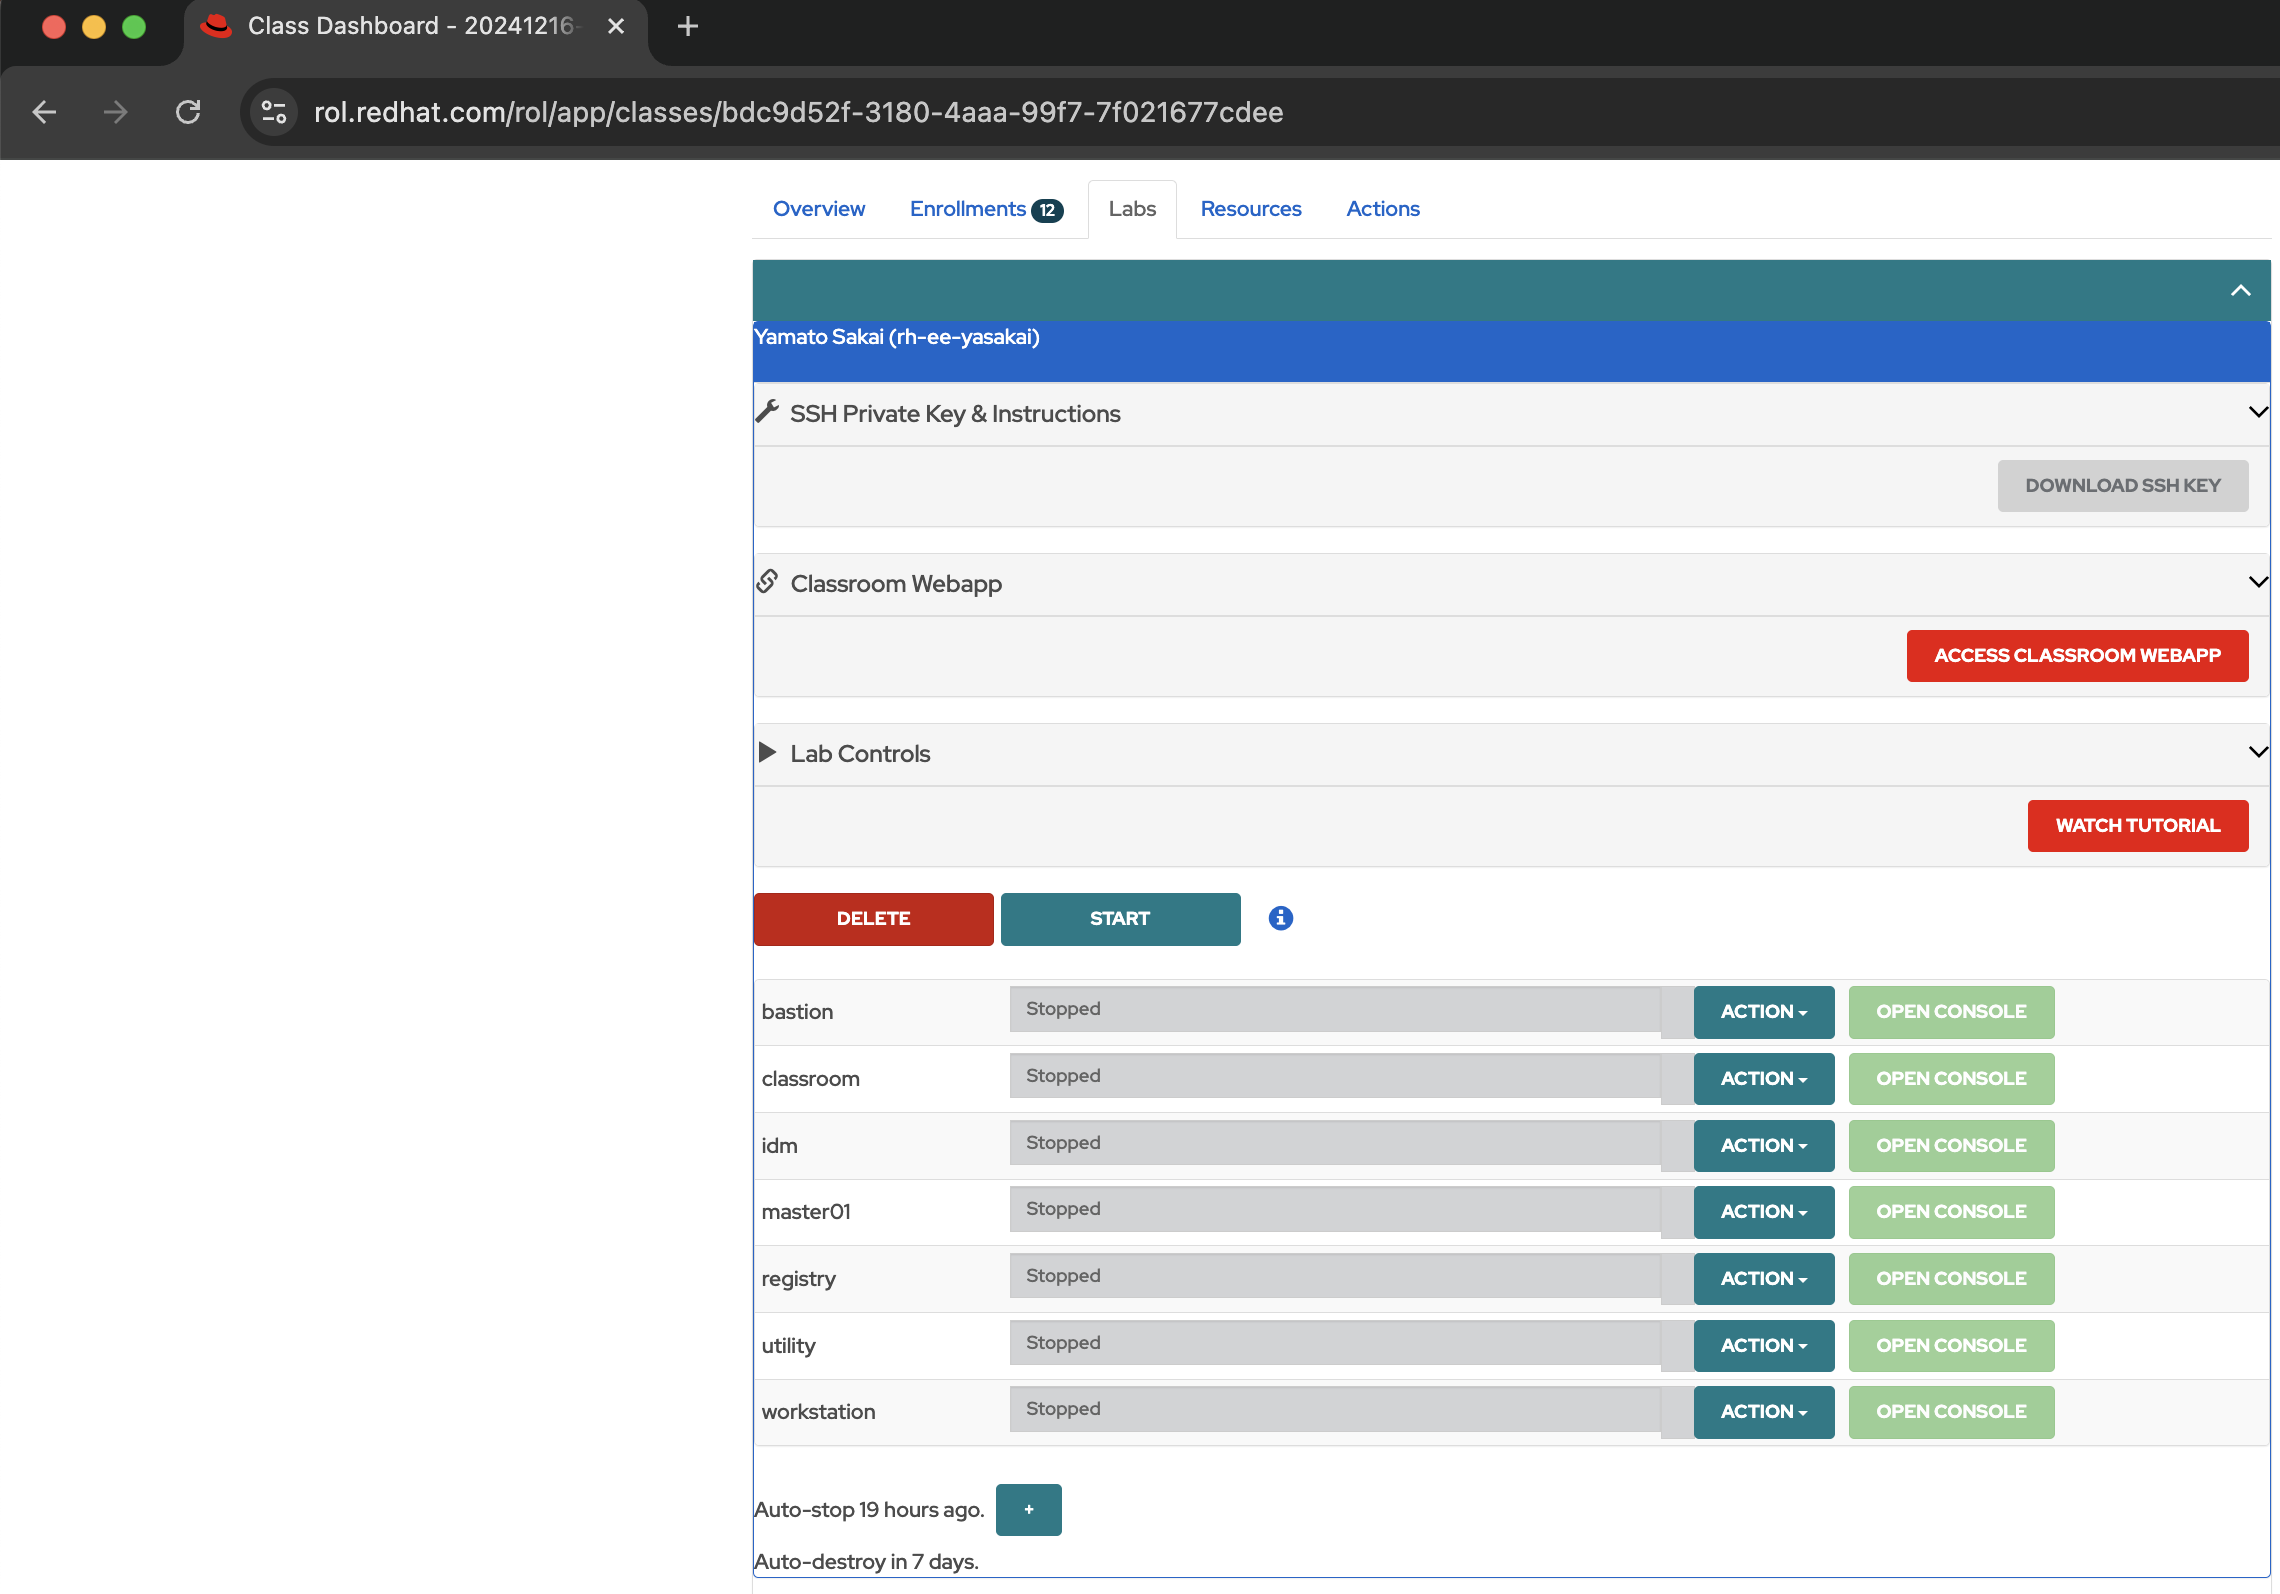Collapse the lab panel with the top chevron

pyautogui.click(x=2240, y=291)
